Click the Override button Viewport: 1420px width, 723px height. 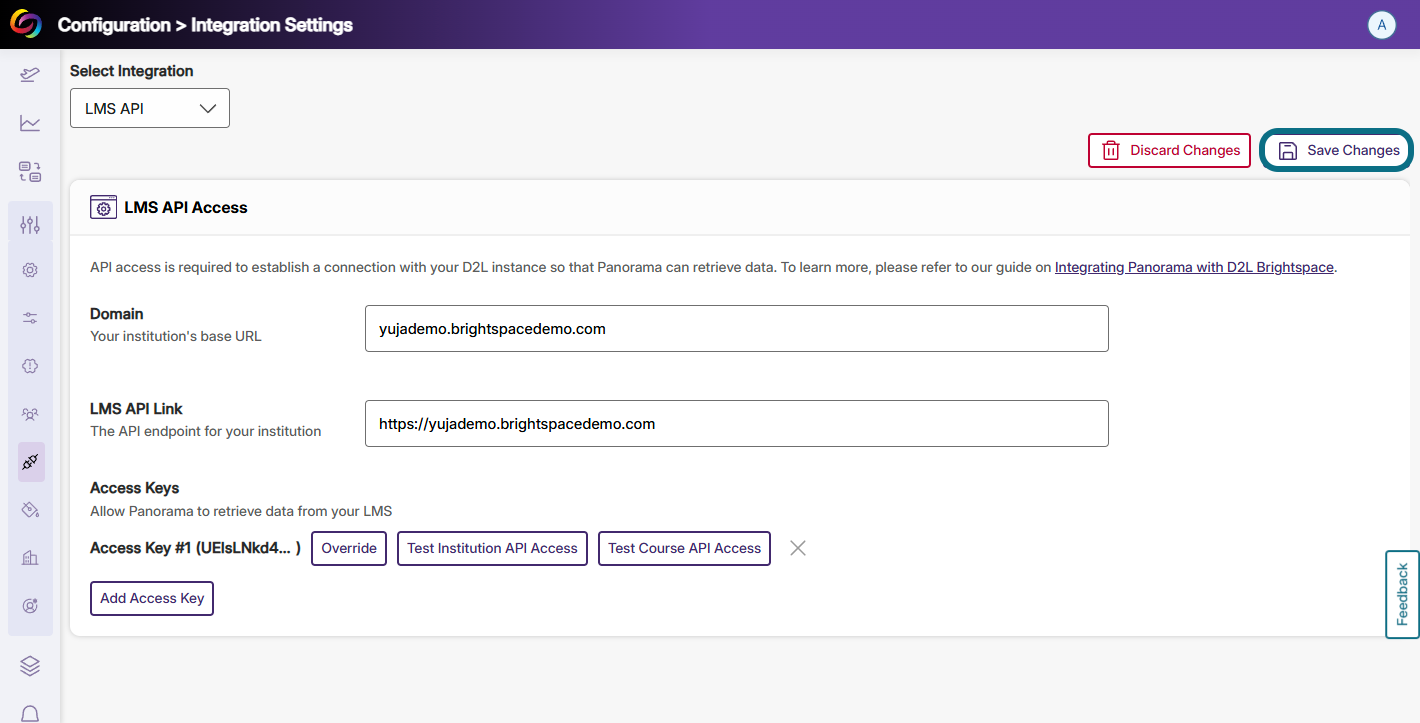[x=349, y=548]
